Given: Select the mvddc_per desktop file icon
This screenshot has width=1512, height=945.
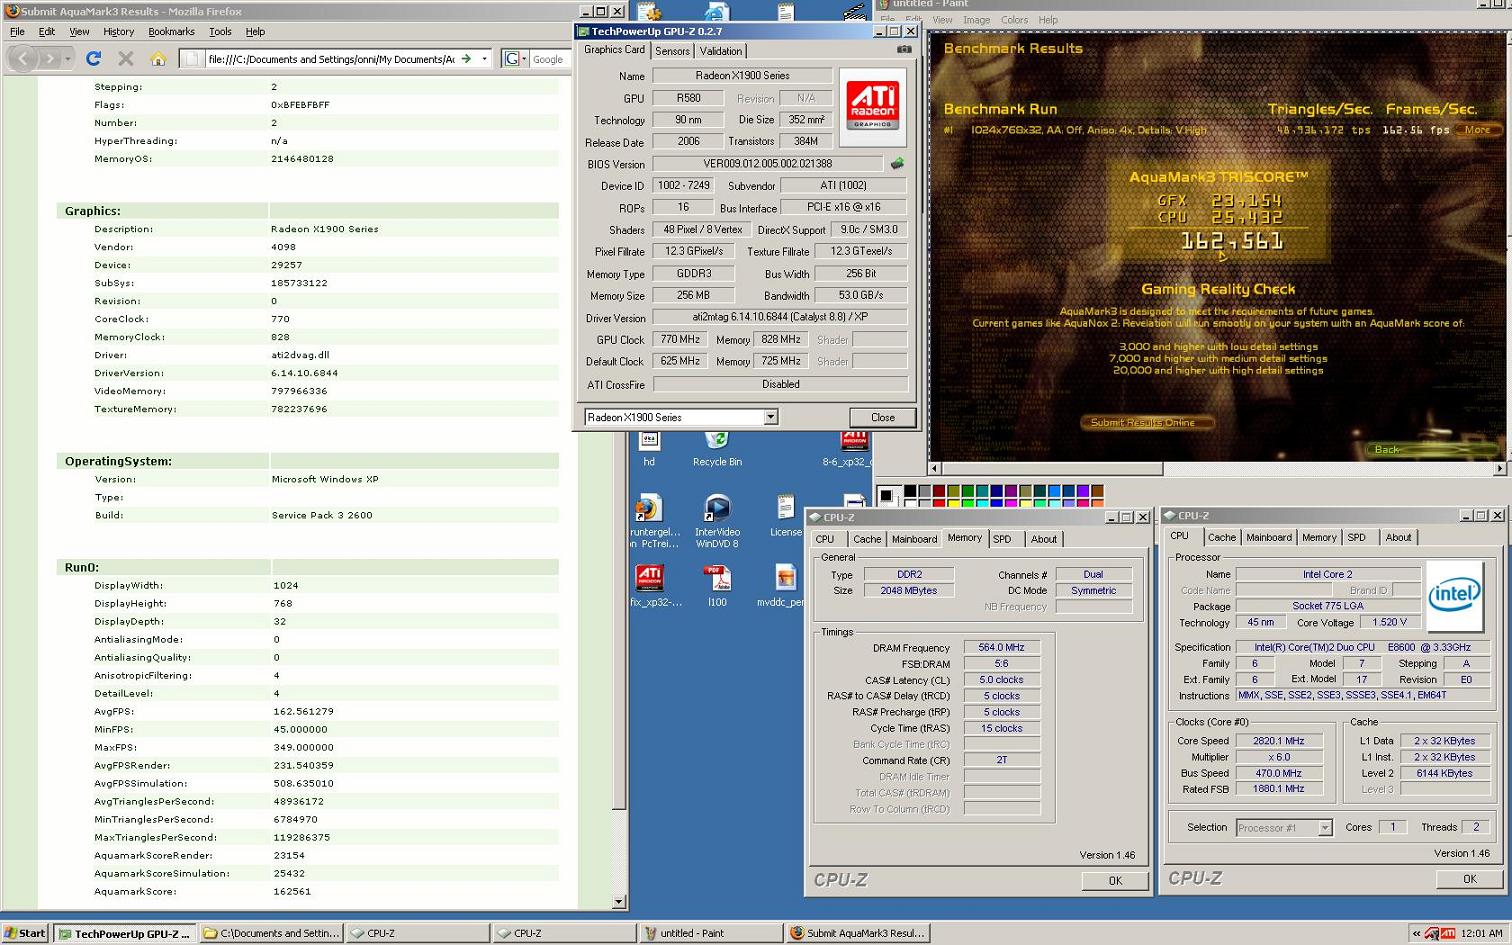Looking at the screenshot, I should 783,586.
